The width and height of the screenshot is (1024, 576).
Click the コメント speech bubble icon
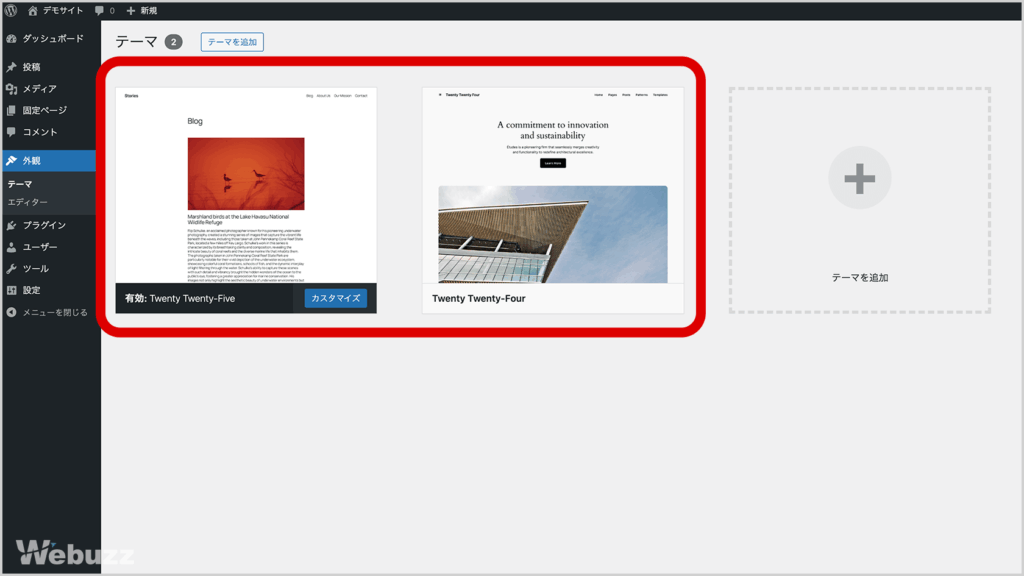click(12, 132)
